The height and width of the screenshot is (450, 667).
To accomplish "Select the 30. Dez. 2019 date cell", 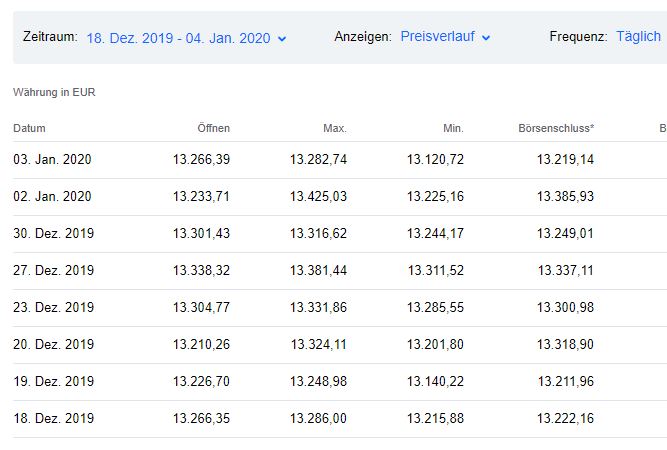I will click(53, 233).
